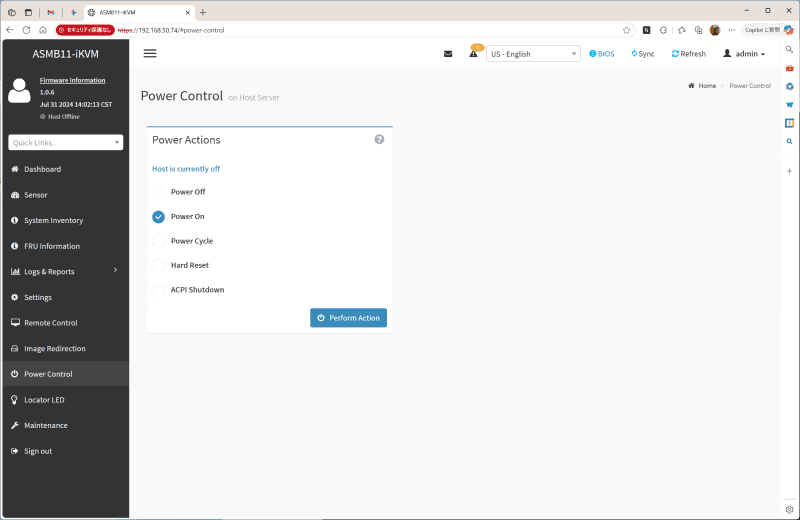Click the Notion extension icon in toolbar
The width and height of the screenshot is (800, 520).
646,30
